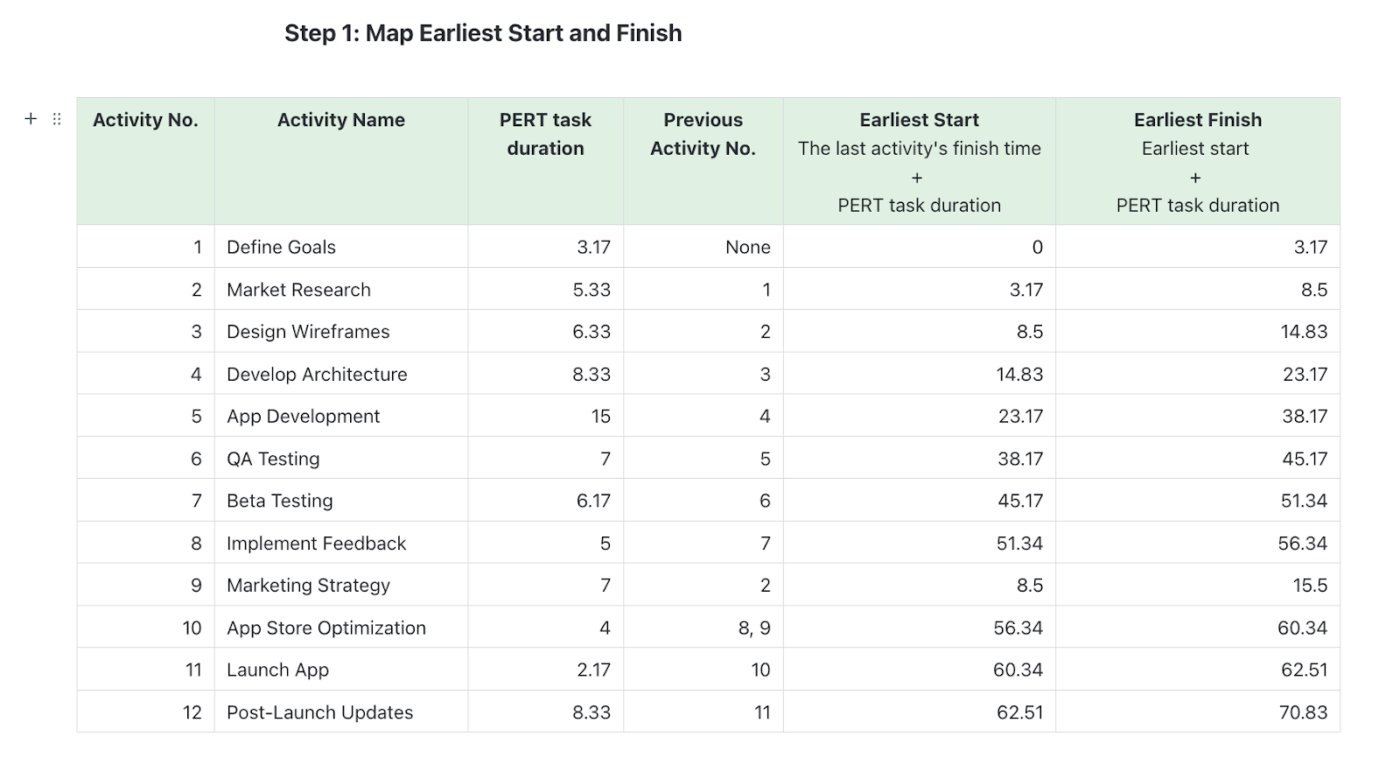Select the Earliest Finish column header

[x=1198, y=161]
